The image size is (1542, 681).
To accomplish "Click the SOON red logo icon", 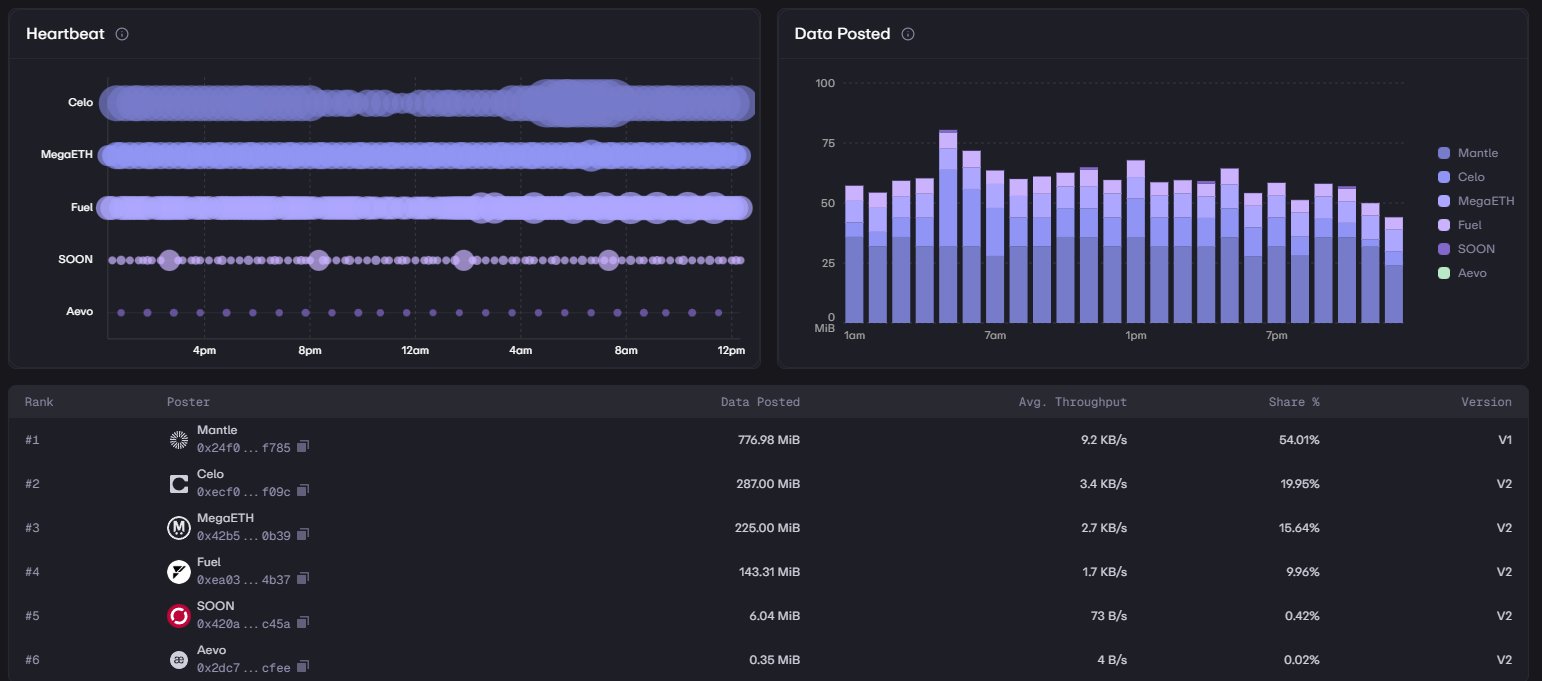I will coord(179,616).
